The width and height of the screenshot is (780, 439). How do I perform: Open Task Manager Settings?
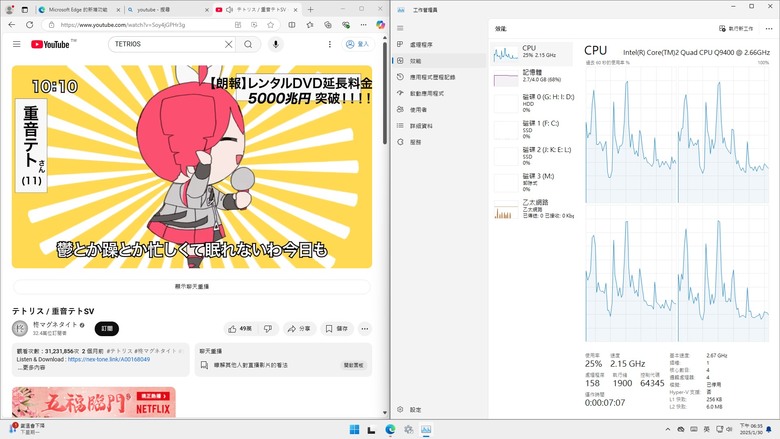(x=439, y=410)
